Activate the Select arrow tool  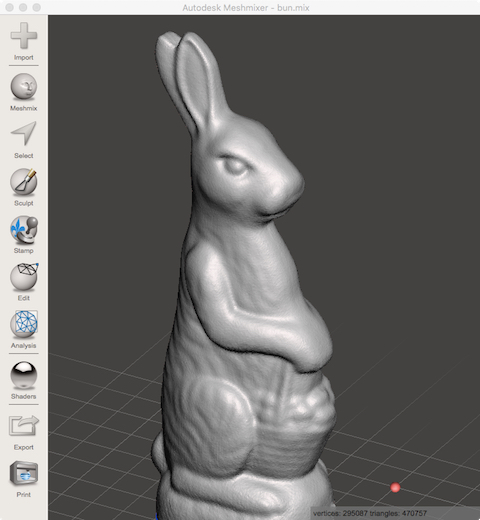coord(24,134)
